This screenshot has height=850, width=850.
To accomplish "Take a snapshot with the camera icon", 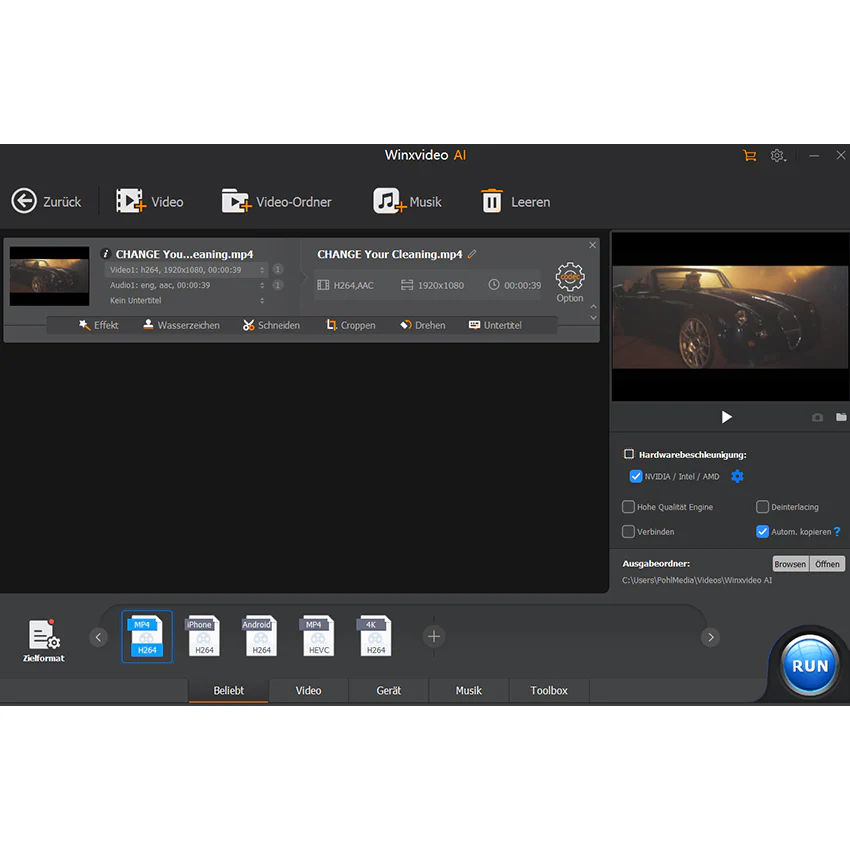I will pos(817,417).
